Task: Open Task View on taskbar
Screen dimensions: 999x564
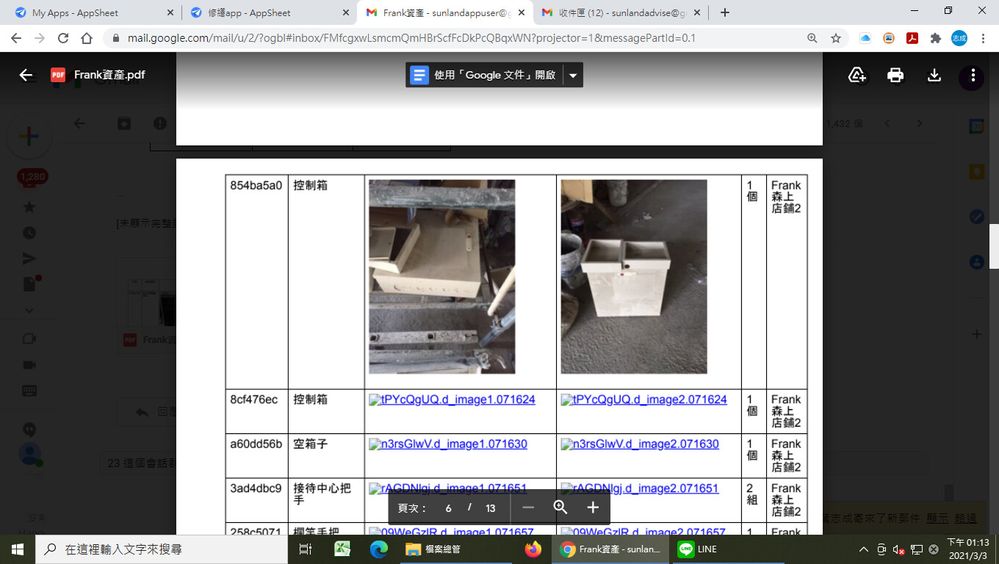Action: coord(305,549)
